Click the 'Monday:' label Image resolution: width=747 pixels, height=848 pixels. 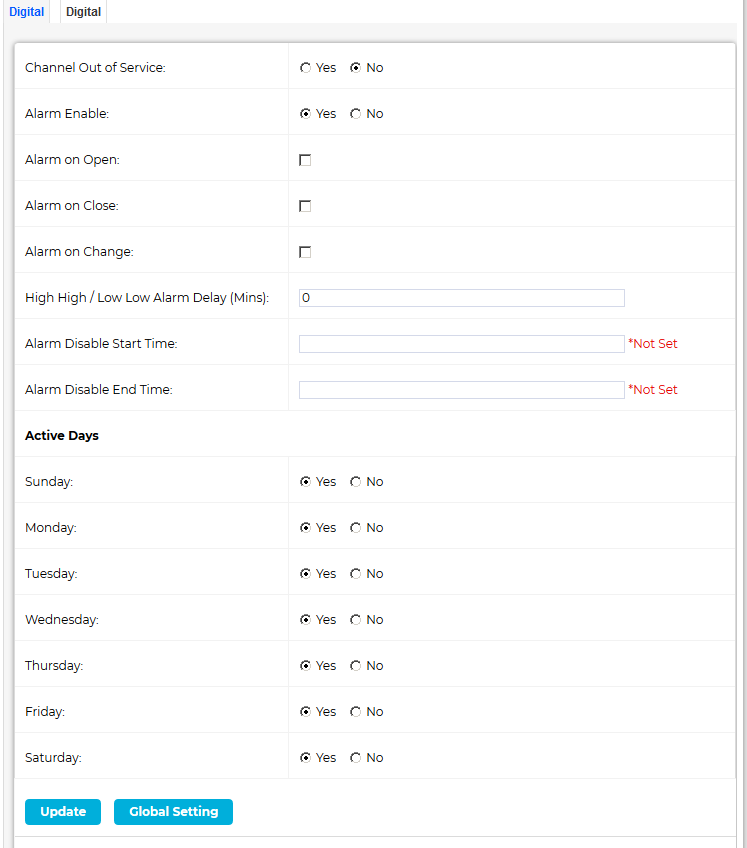[51, 527]
